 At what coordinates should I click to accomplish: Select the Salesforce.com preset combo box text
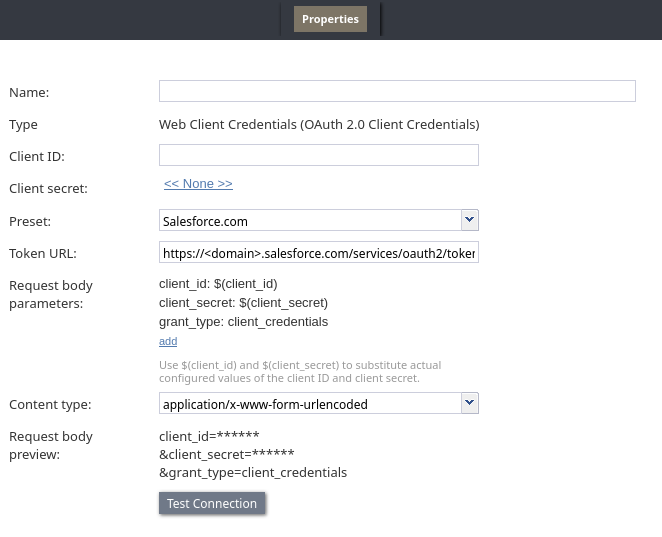click(309, 221)
